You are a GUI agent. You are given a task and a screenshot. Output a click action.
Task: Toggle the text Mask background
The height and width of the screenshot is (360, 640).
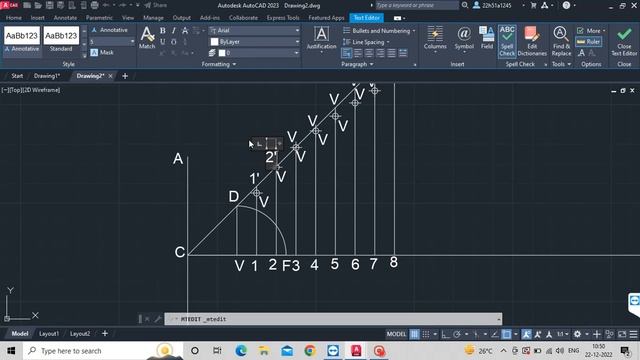click(x=102, y=52)
